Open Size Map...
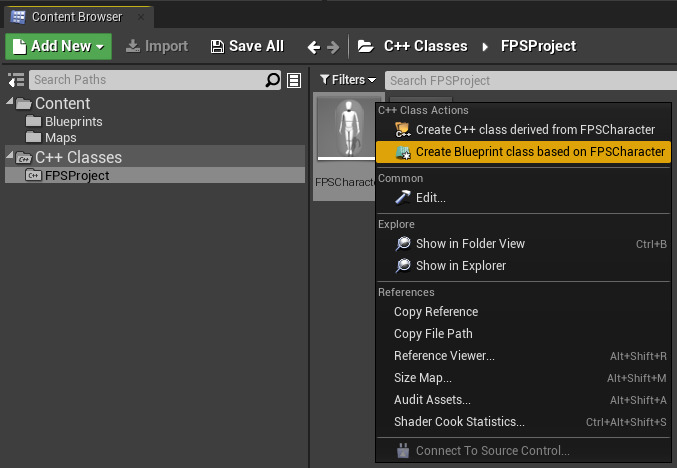 point(523,378)
